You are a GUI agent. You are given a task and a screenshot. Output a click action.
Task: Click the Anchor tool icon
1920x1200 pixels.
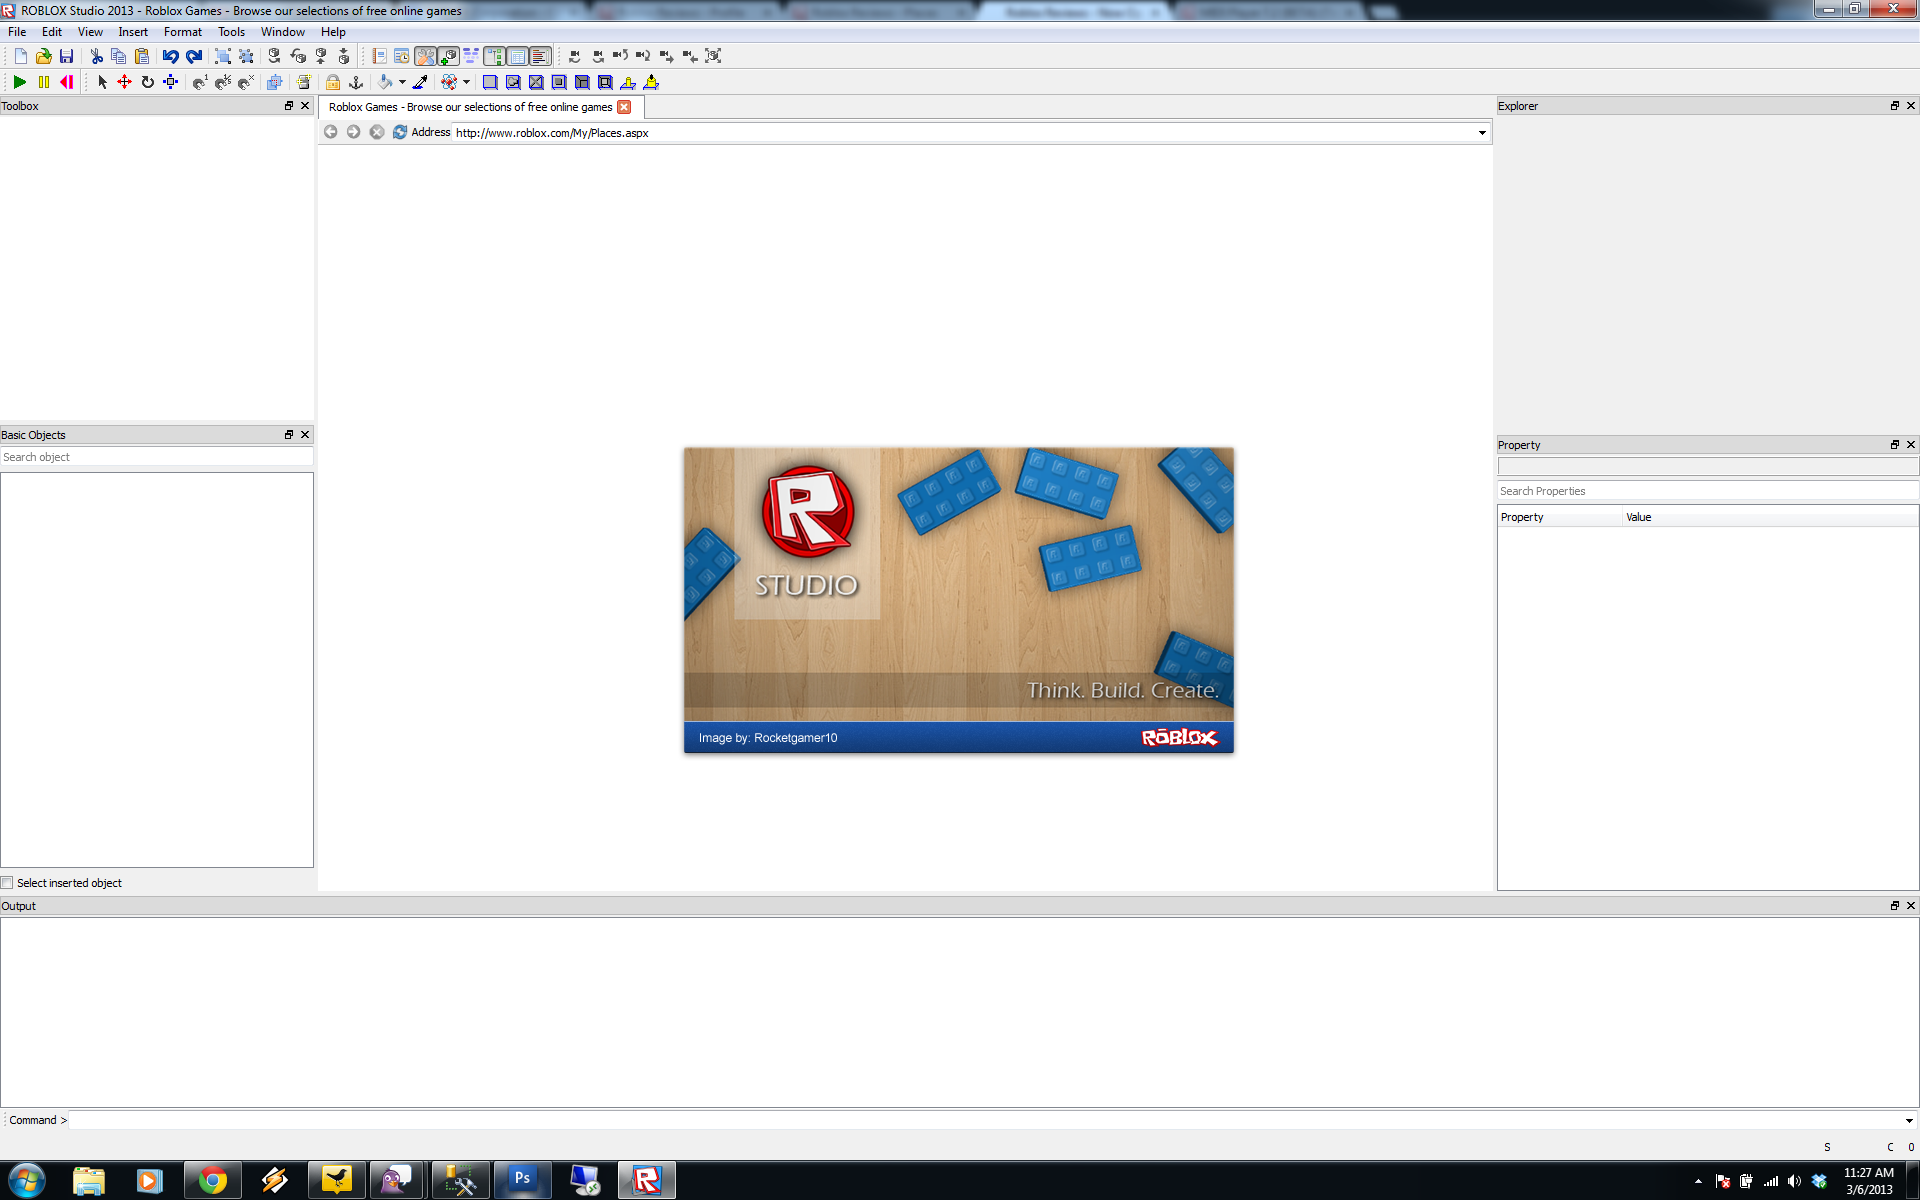point(356,82)
